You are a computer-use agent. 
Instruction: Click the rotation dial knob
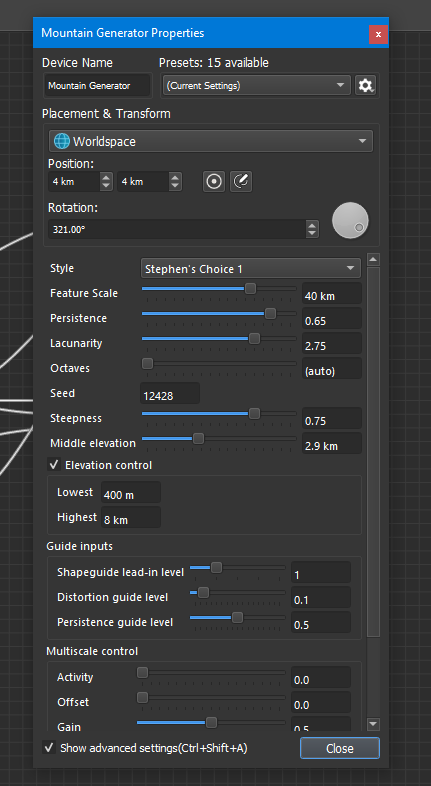(x=350, y=221)
